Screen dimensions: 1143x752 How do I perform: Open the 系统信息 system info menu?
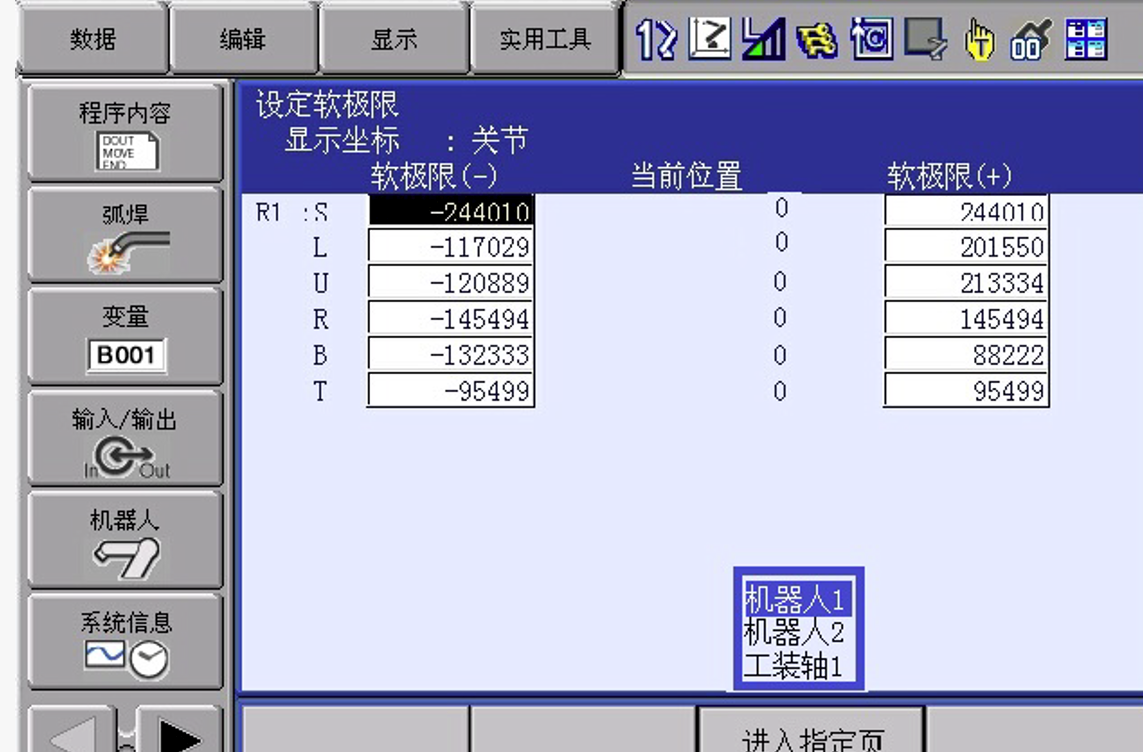[x=125, y=643]
